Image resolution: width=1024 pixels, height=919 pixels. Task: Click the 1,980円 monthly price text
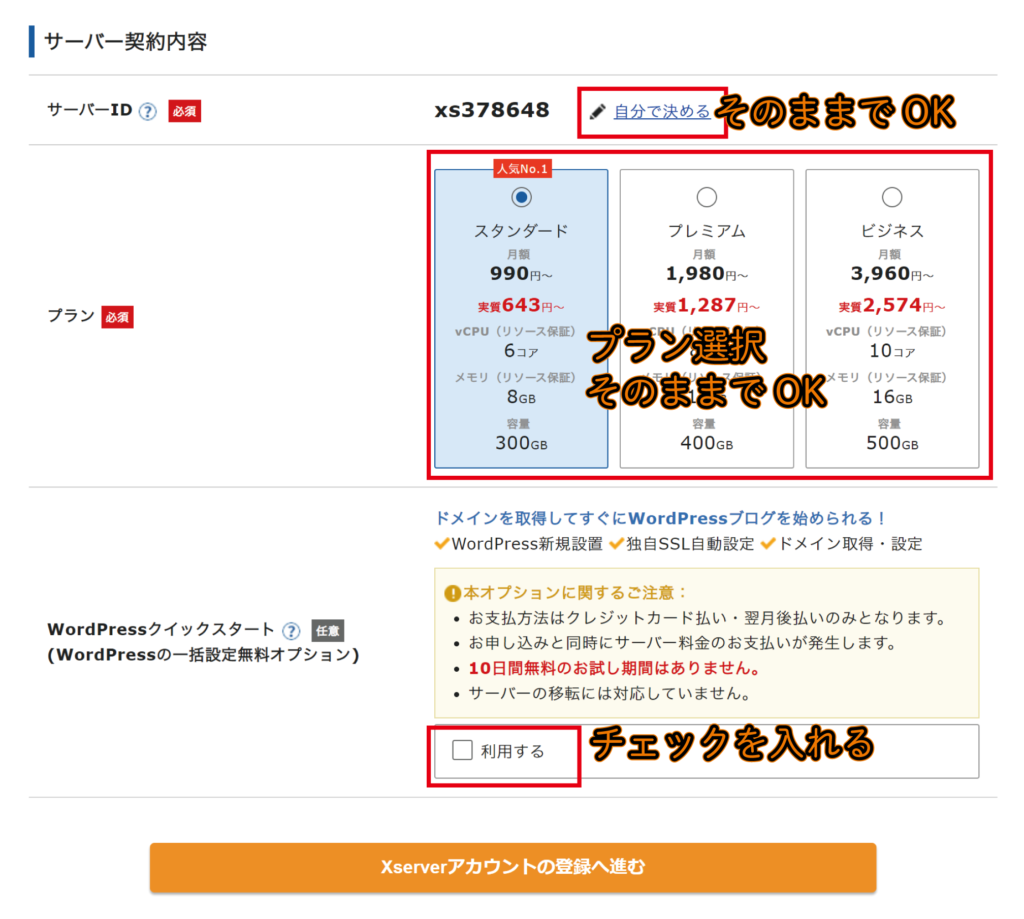[x=707, y=274]
